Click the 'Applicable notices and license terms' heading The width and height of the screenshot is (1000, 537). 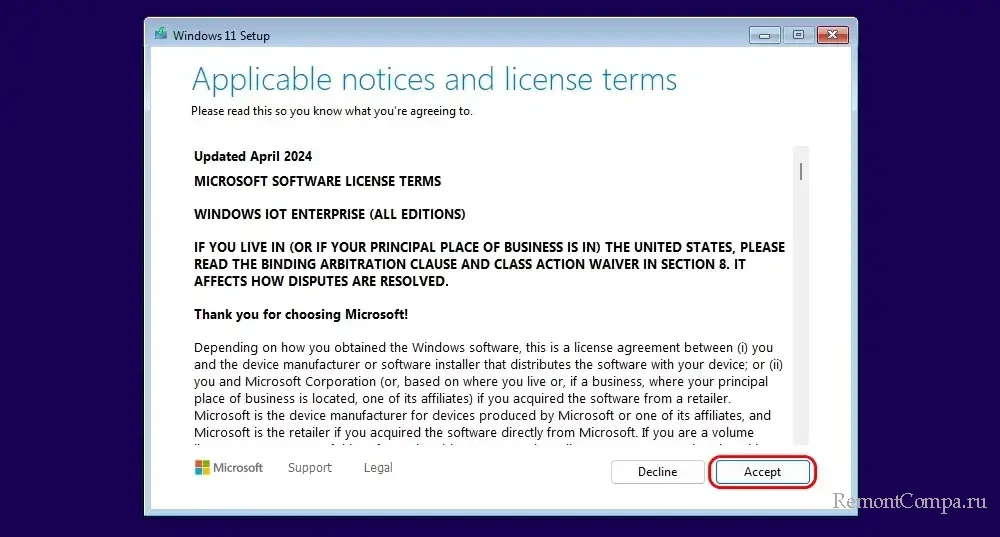click(434, 80)
